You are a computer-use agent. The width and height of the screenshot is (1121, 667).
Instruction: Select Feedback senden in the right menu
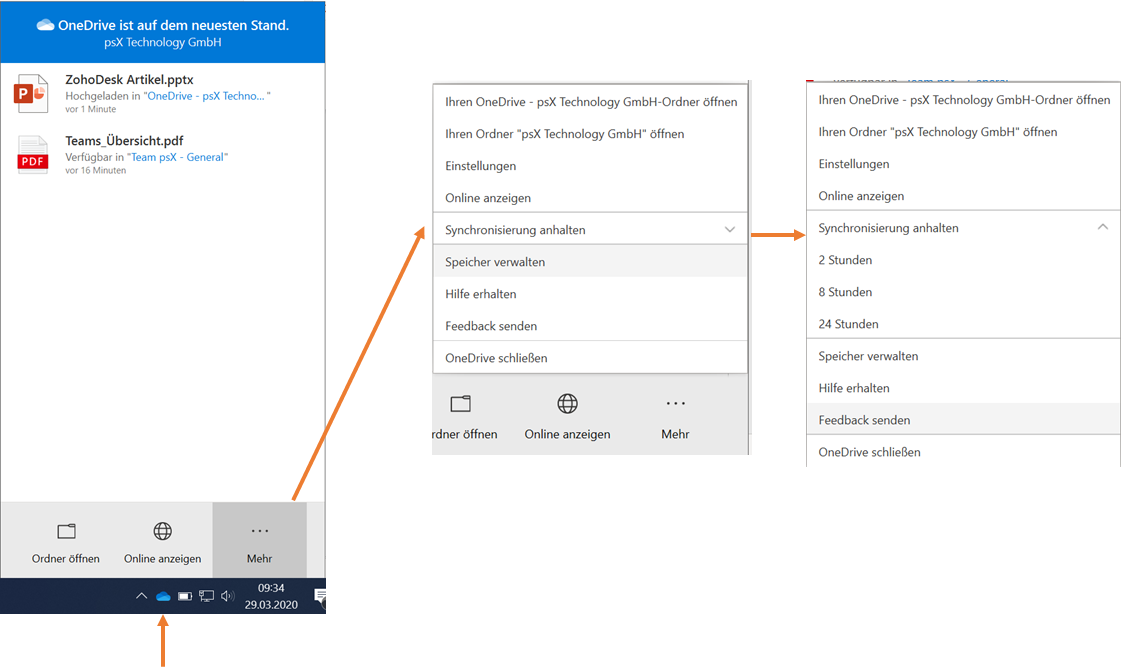tap(964, 420)
